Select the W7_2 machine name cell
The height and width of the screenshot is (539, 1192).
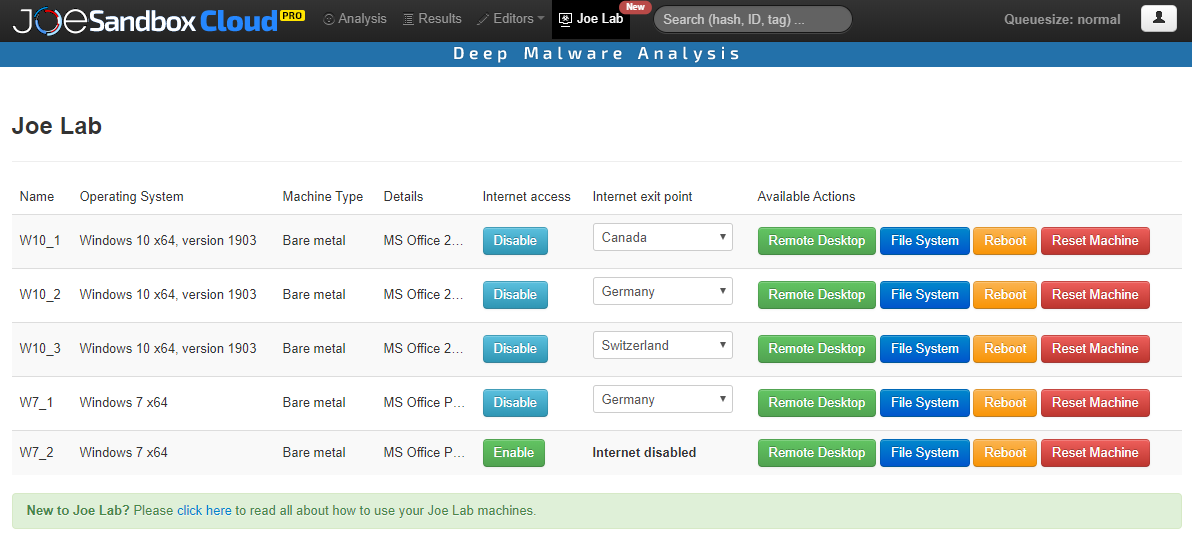click(36, 453)
